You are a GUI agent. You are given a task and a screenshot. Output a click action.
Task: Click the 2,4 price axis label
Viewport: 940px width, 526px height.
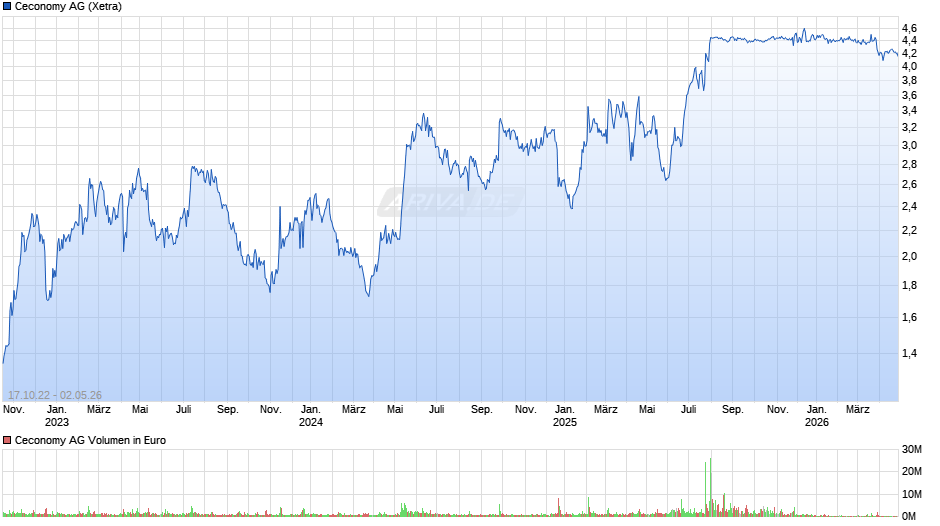(909, 206)
